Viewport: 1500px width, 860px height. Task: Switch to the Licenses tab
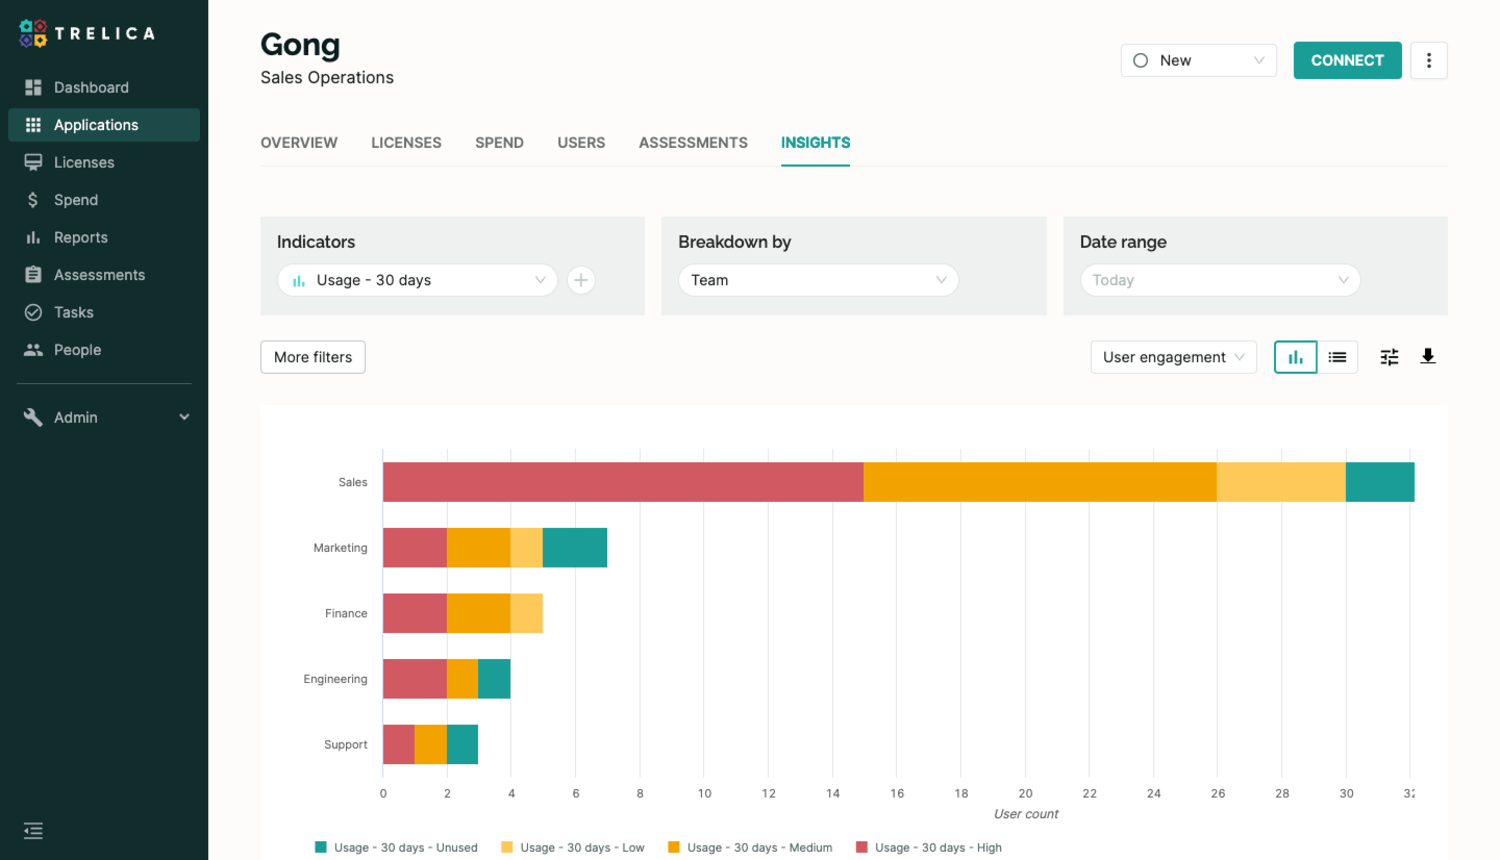pyautogui.click(x=406, y=143)
